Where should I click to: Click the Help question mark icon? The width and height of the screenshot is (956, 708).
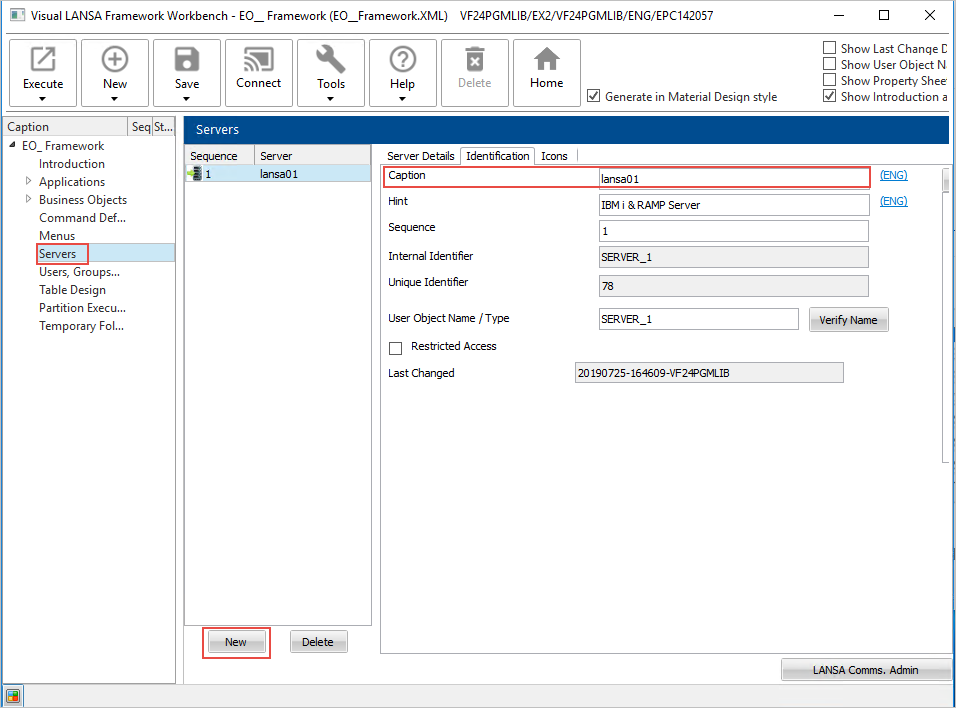402,60
